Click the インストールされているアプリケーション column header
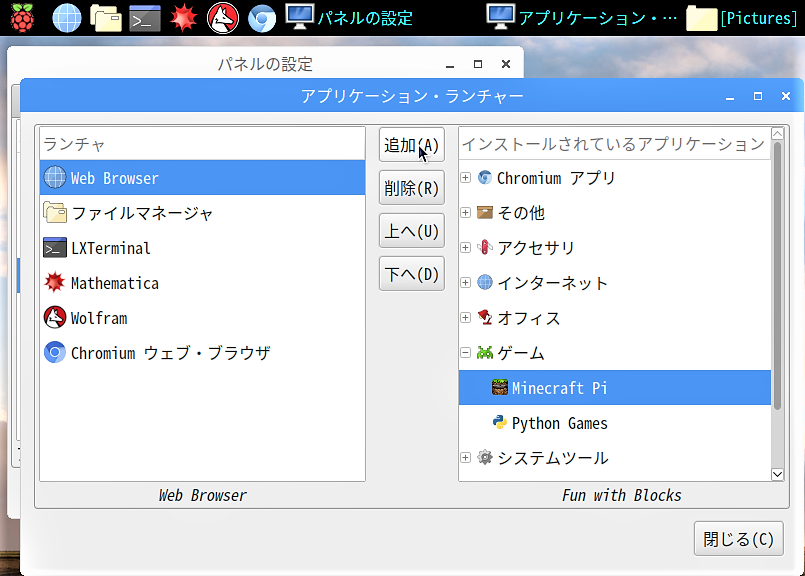Screen dimensions: 805x576 click(615, 144)
